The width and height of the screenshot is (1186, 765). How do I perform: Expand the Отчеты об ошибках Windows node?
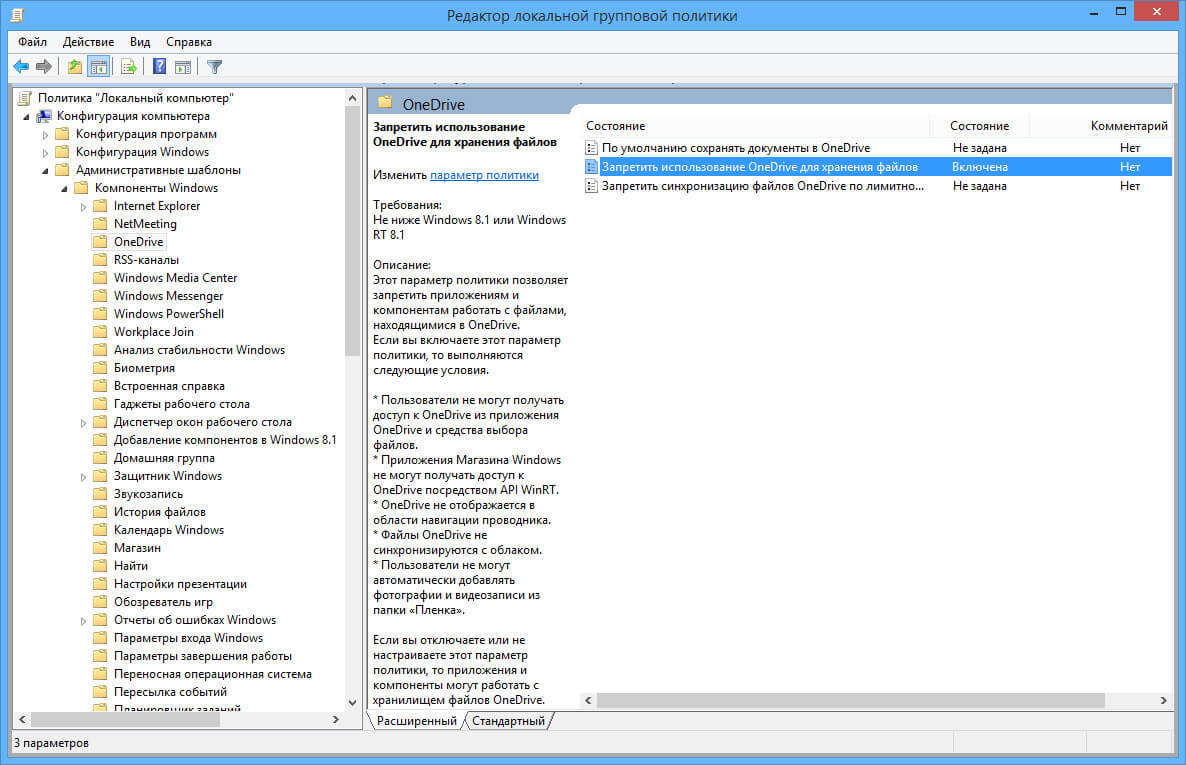tap(83, 620)
